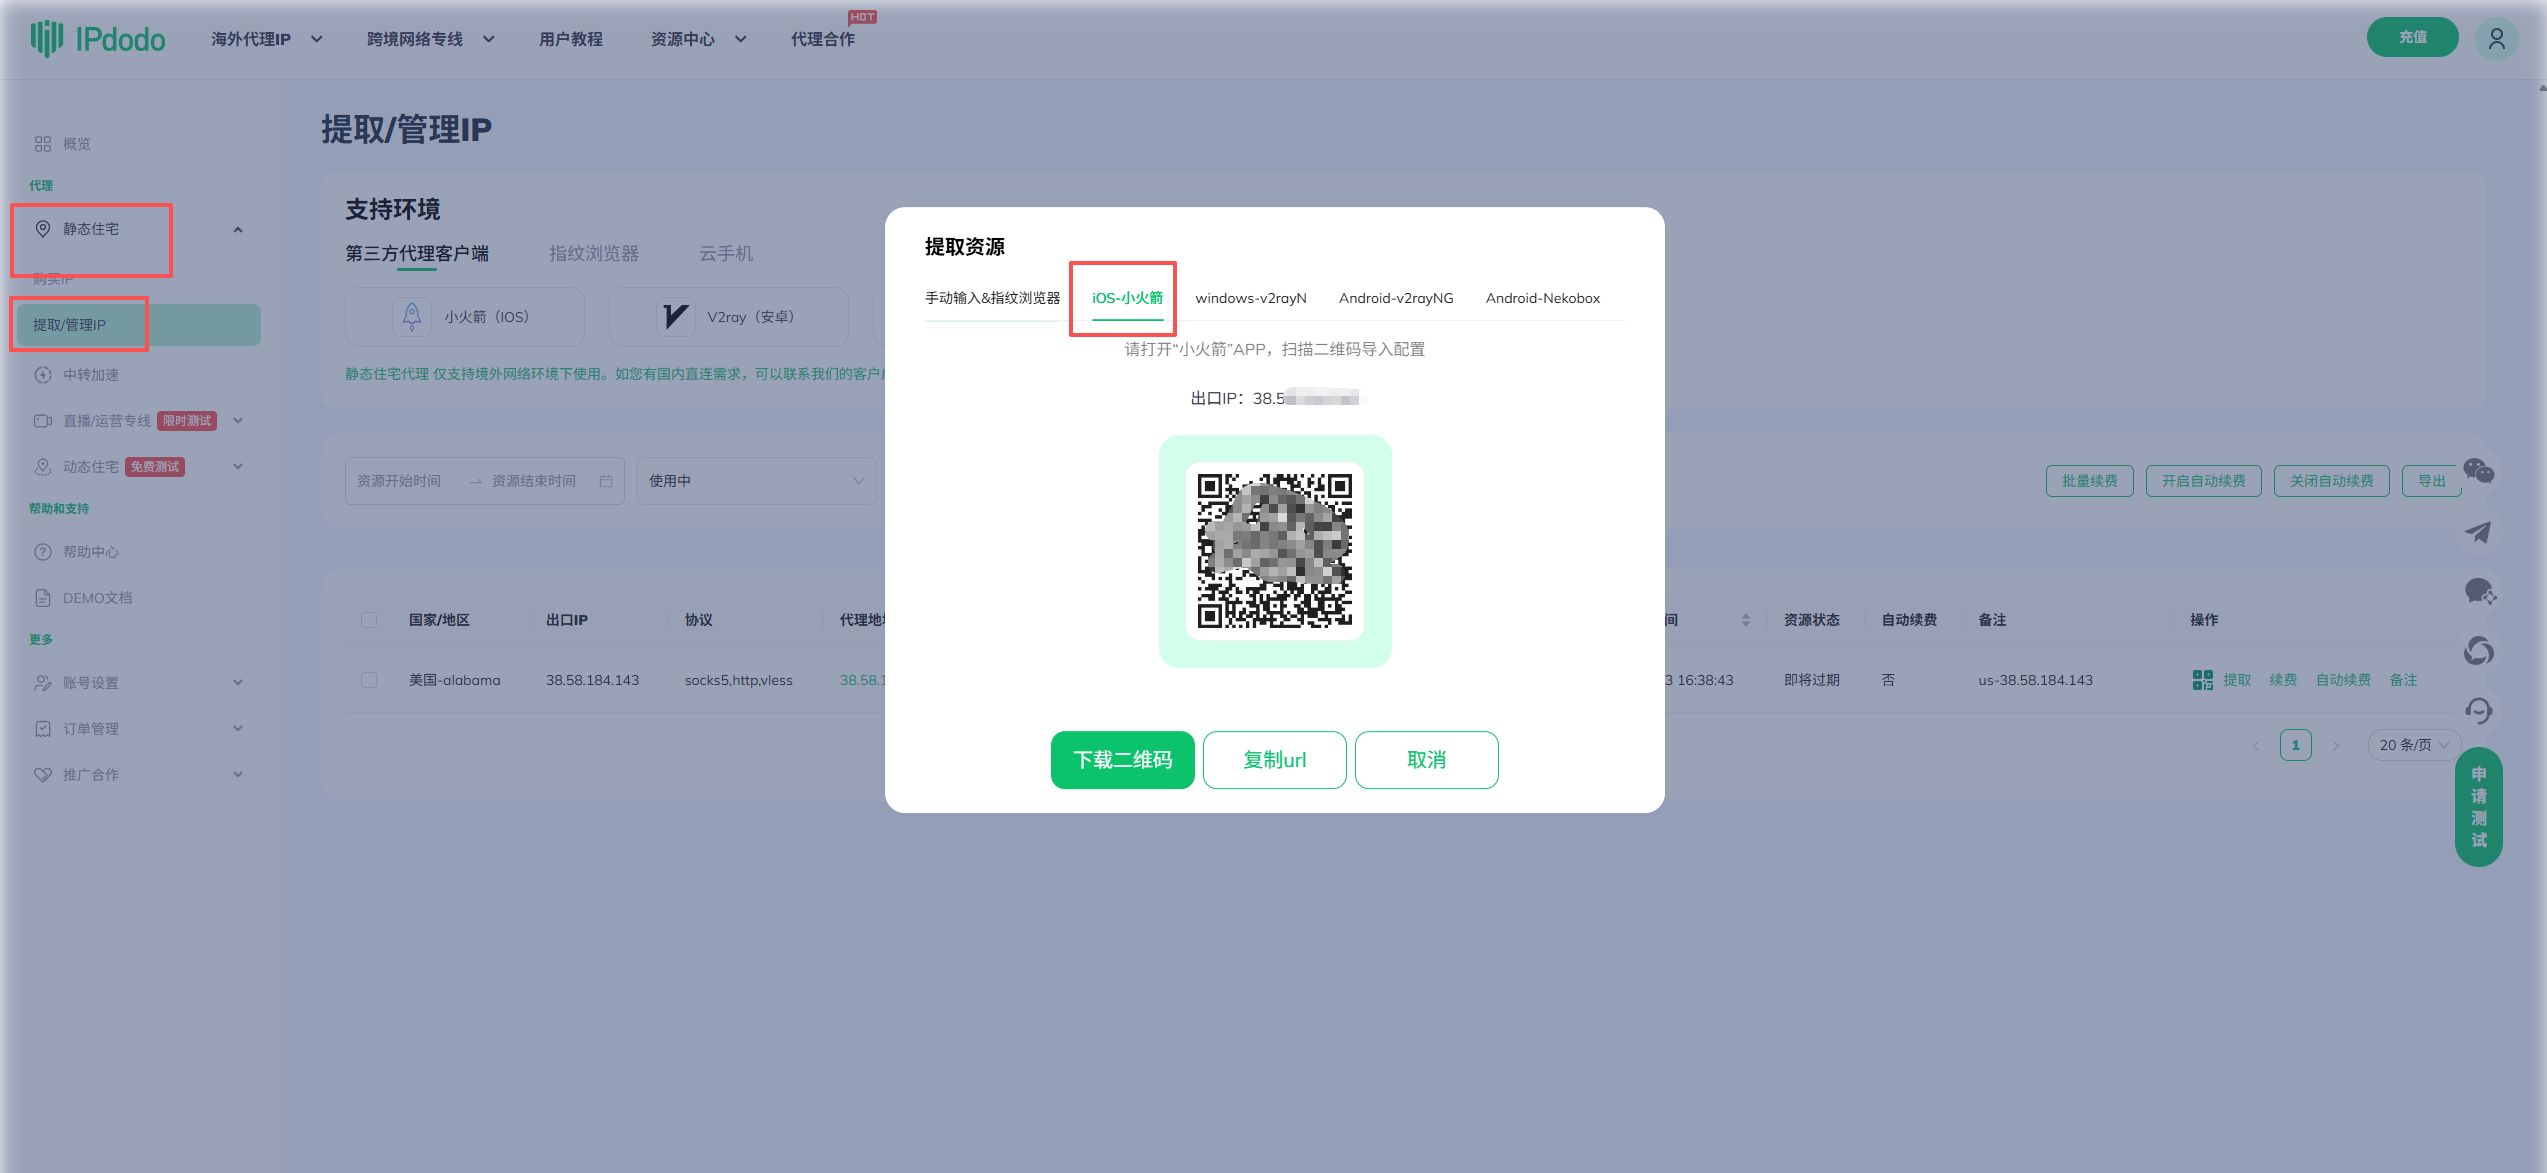The height and width of the screenshot is (1173, 2547).
Task: Click the Telegram paper plane icon
Action: 2478,532
